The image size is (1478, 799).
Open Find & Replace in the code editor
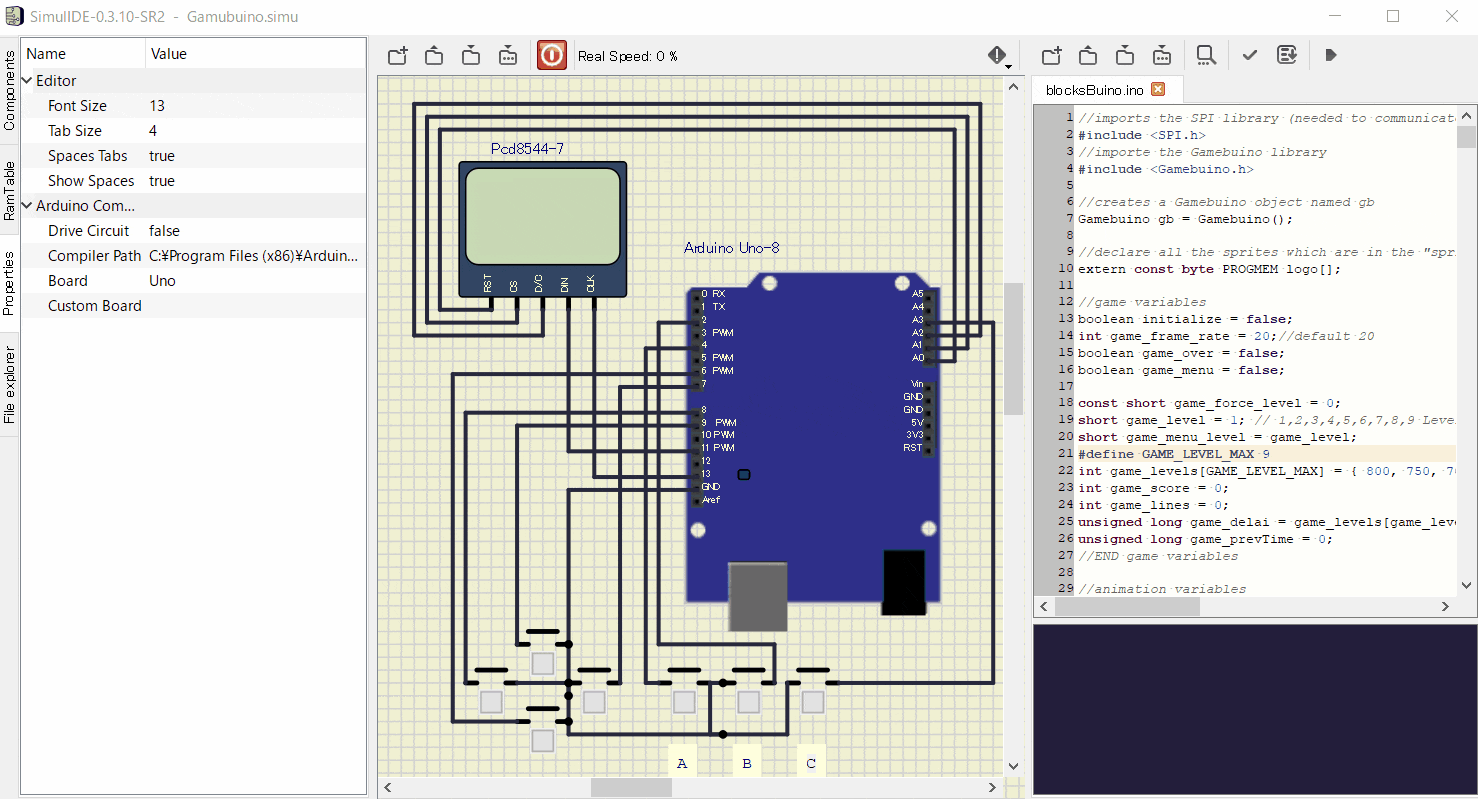click(x=1205, y=55)
